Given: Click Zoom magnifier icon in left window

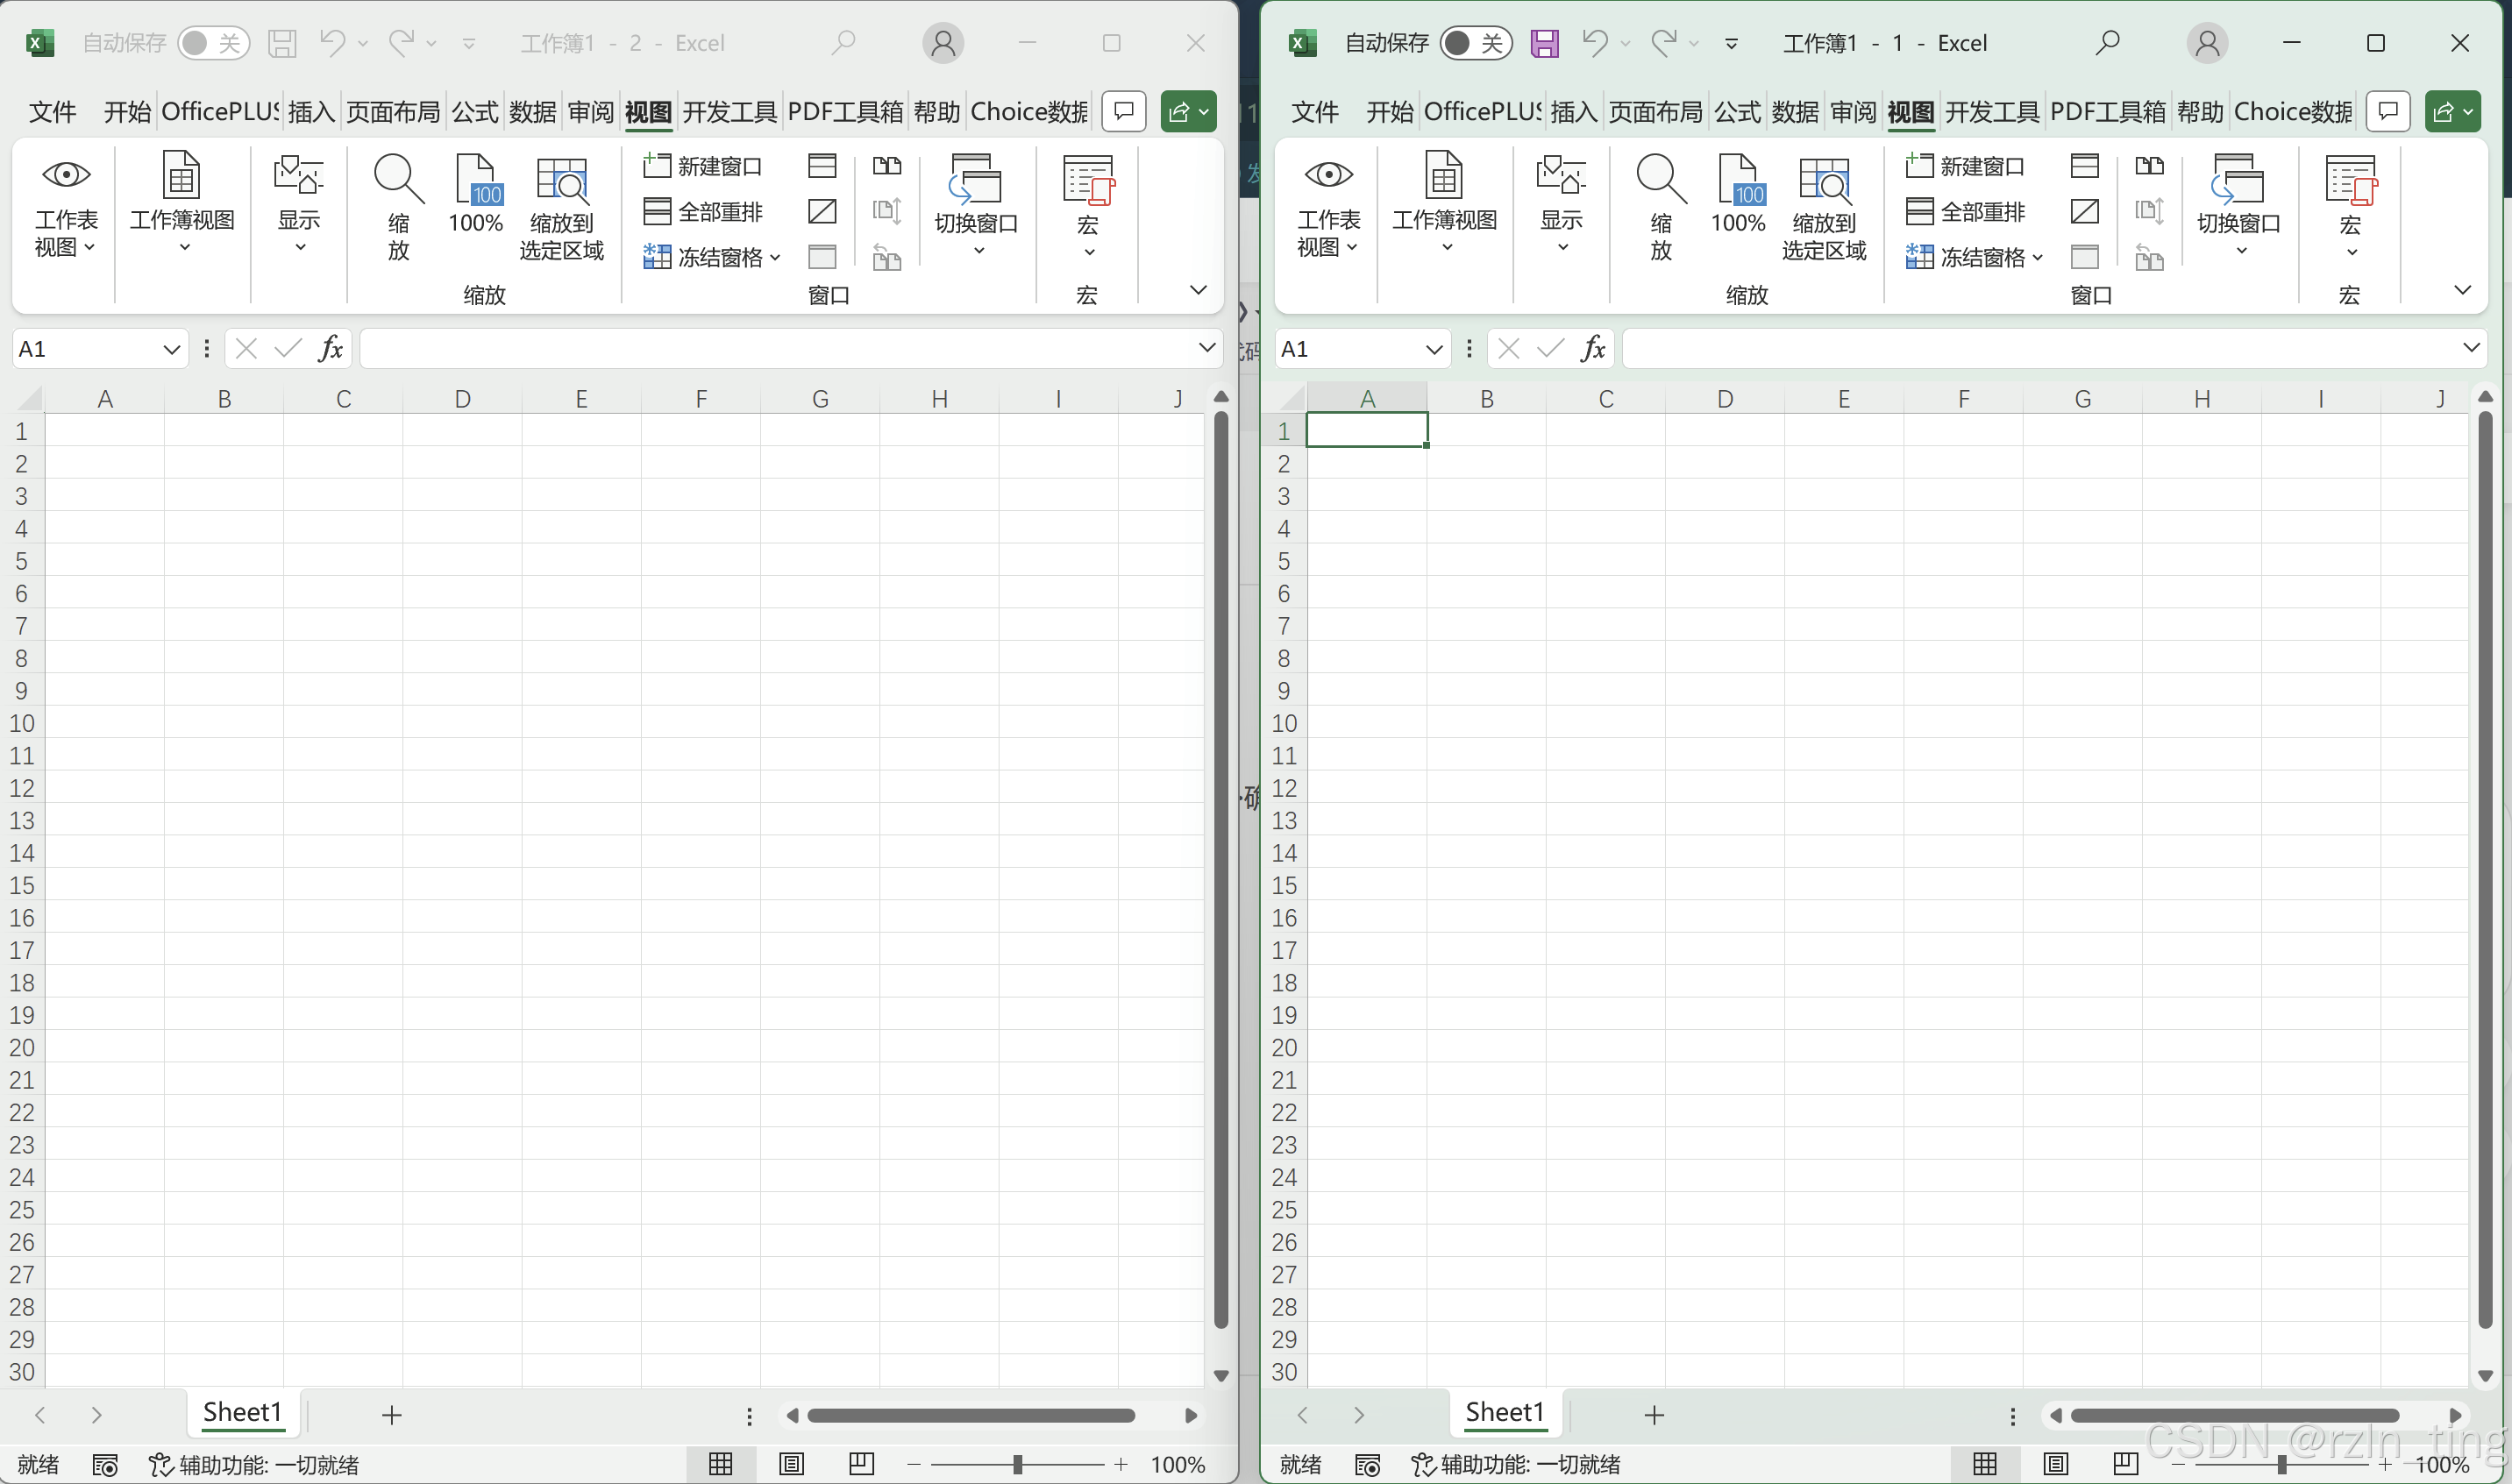Looking at the screenshot, I should [398, 180].
